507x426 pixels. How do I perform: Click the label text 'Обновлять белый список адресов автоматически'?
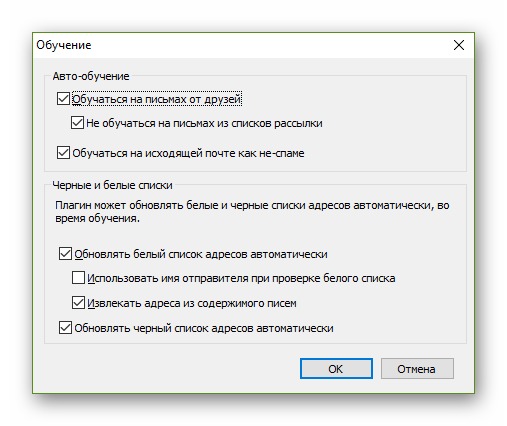(201, 254)
